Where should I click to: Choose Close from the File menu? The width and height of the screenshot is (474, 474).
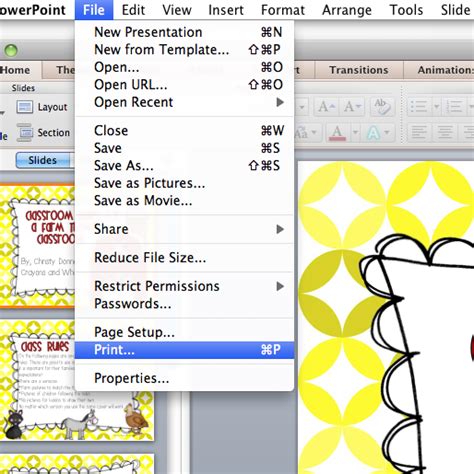pos(184,130)
